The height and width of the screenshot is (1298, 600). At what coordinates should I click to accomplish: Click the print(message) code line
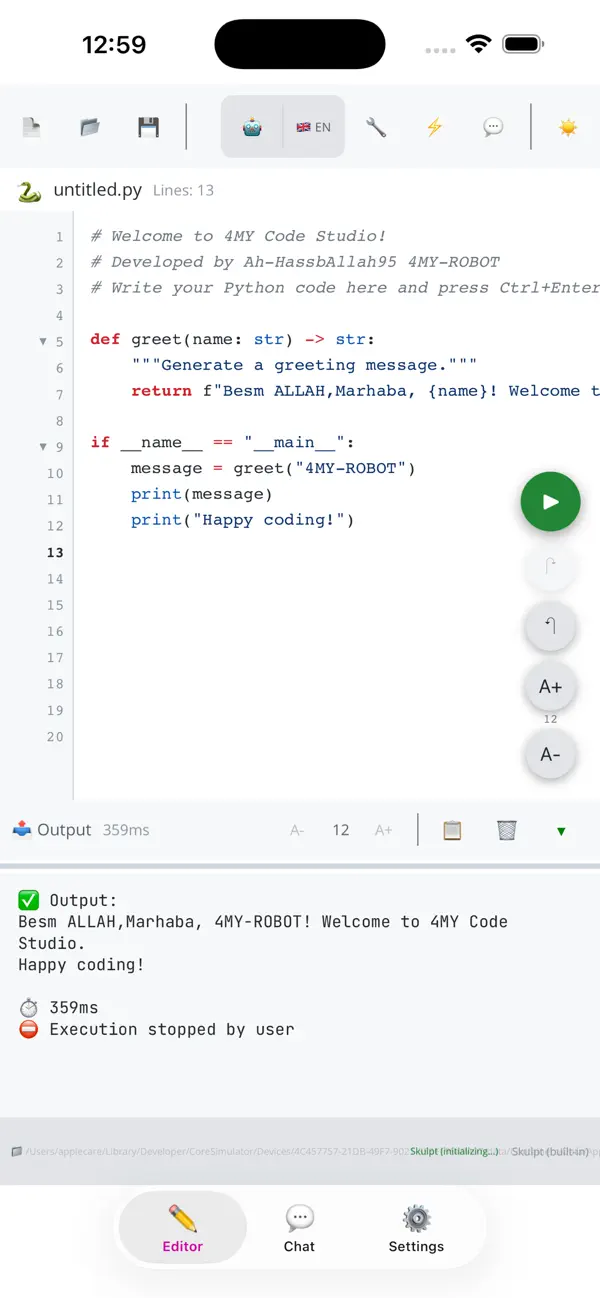[x=201, y=494]
